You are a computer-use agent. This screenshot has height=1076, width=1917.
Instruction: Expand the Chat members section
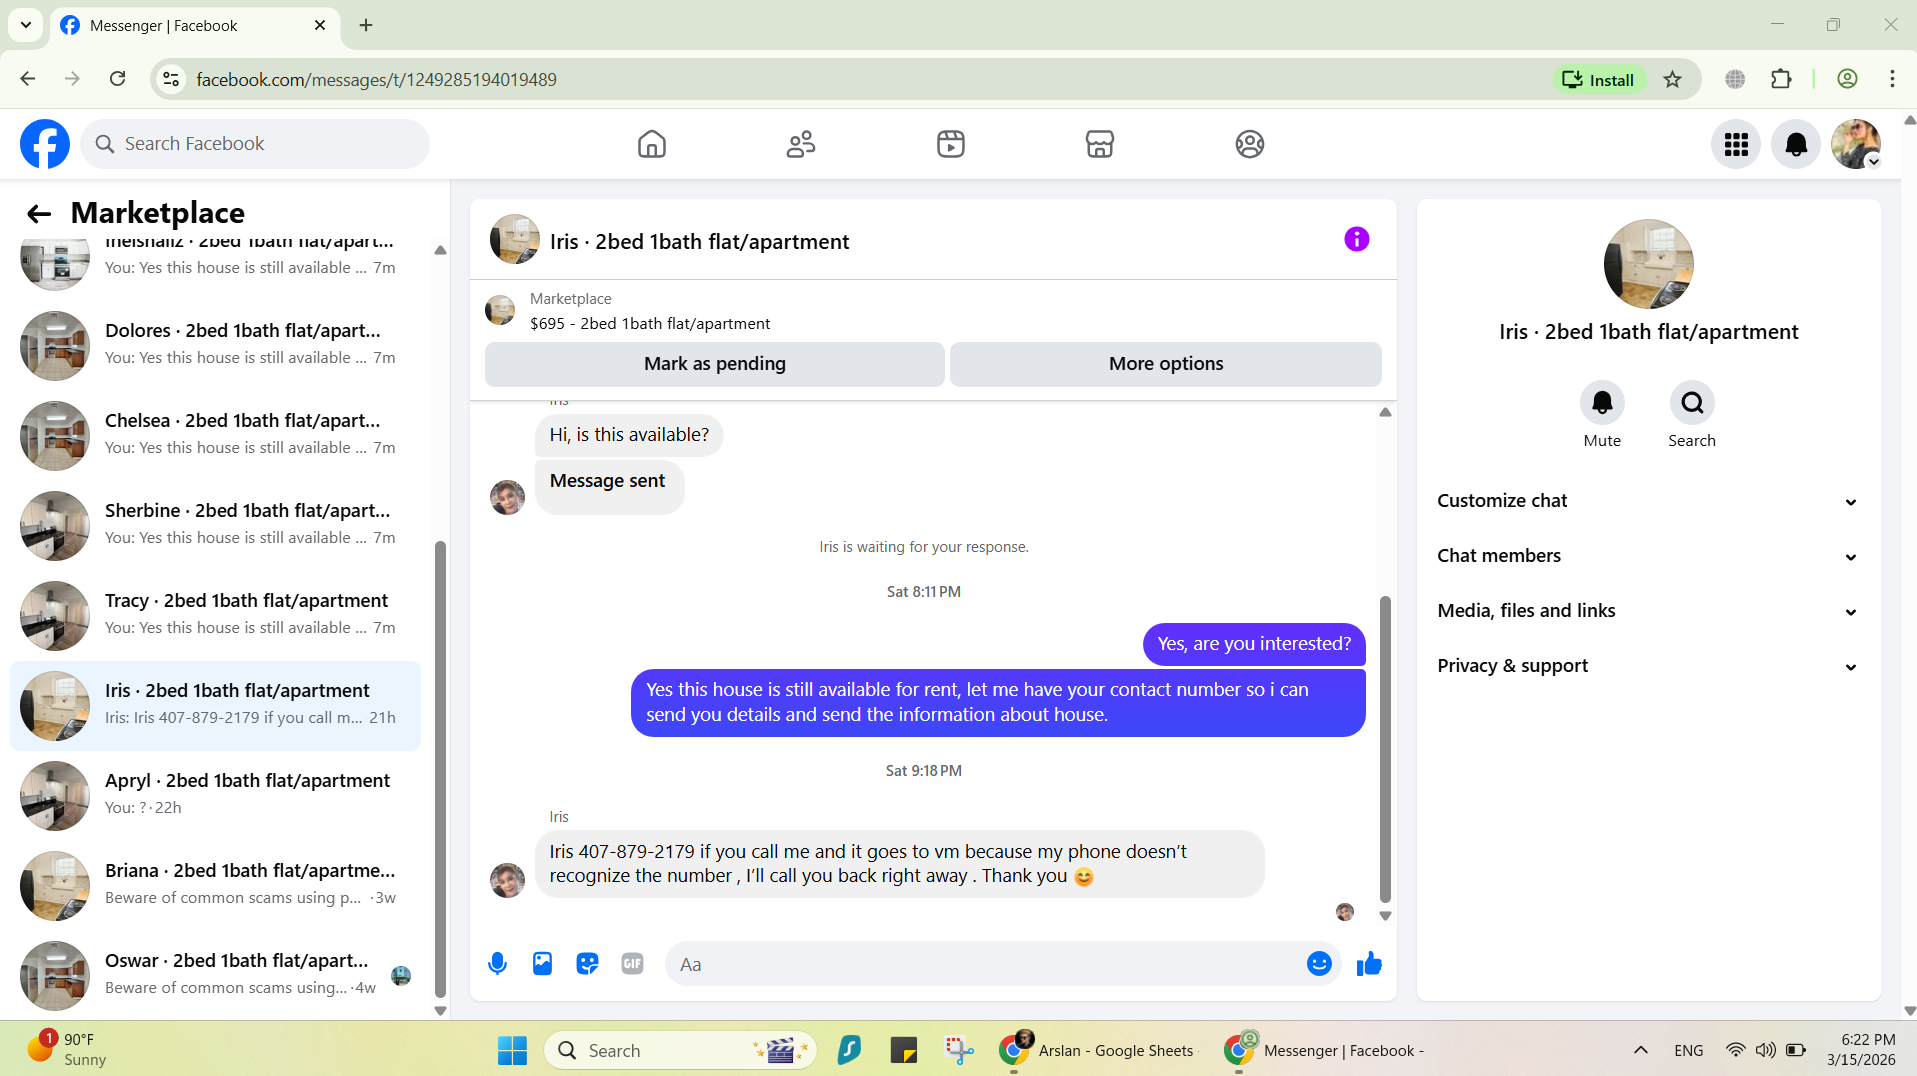pos(1648,556)
